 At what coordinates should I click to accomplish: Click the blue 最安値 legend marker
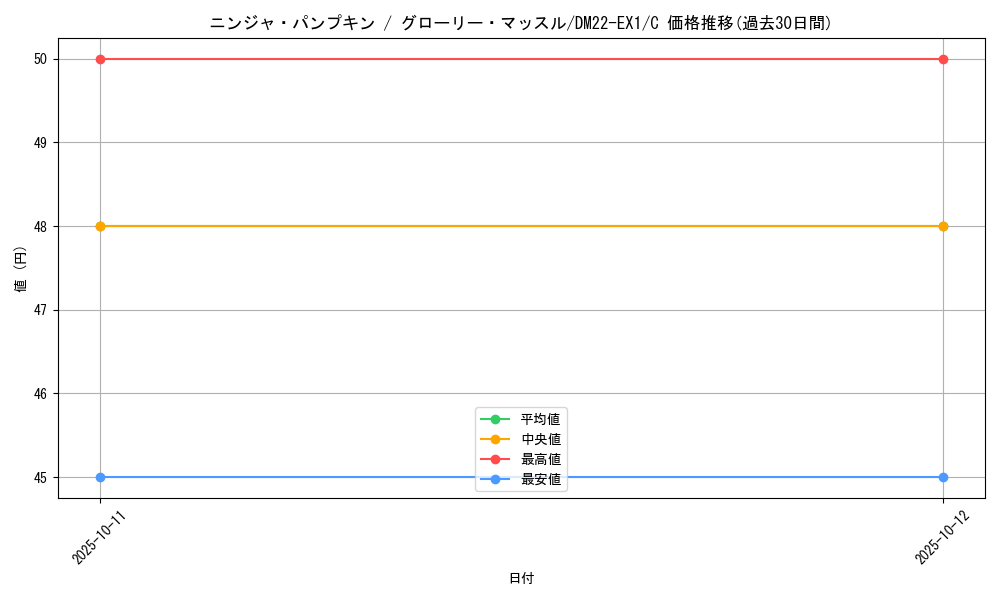(x=495, y=479)
